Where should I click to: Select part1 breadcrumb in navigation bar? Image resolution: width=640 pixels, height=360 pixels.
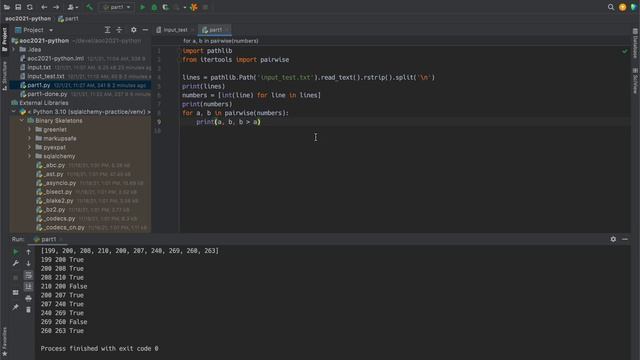pos(68,19)
